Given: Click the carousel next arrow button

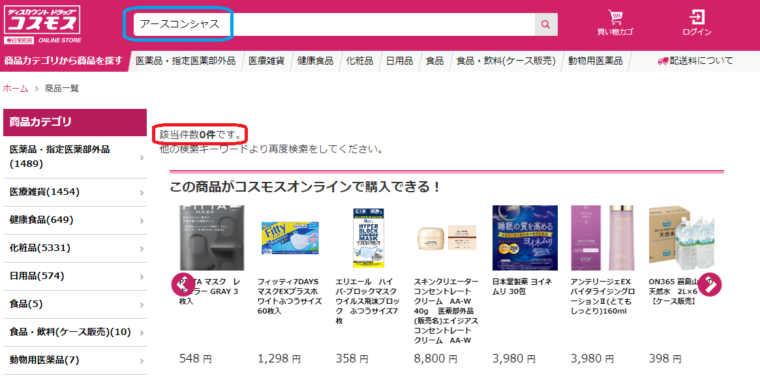Looking at the screenshot, I should pos(710,285).
